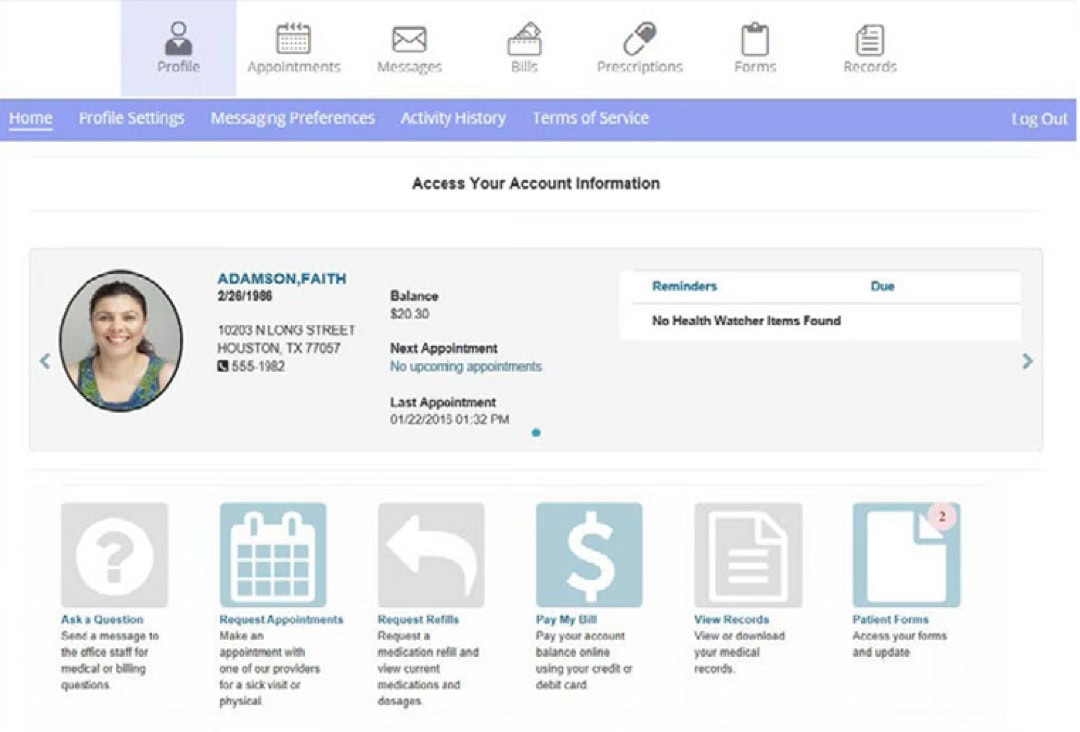Click Faith Adamson's profile photo
Image resolution: width=1080 pixels, height=732 pixels.
[121, 340]
